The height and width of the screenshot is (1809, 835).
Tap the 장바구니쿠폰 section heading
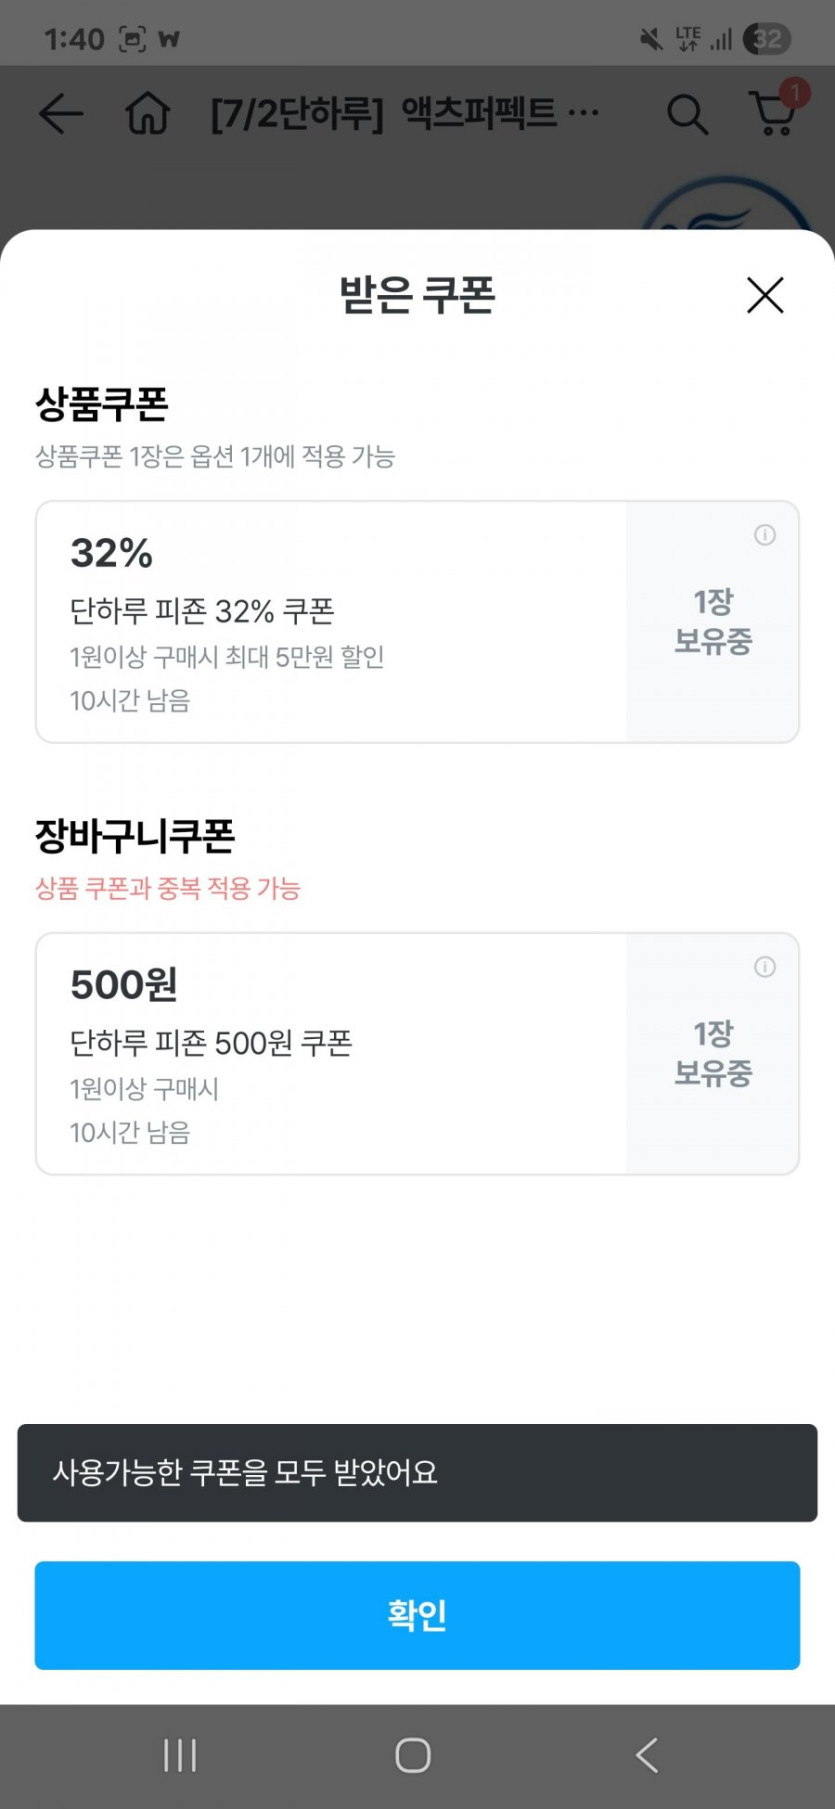pyautogui.click(x=135, y=836)
